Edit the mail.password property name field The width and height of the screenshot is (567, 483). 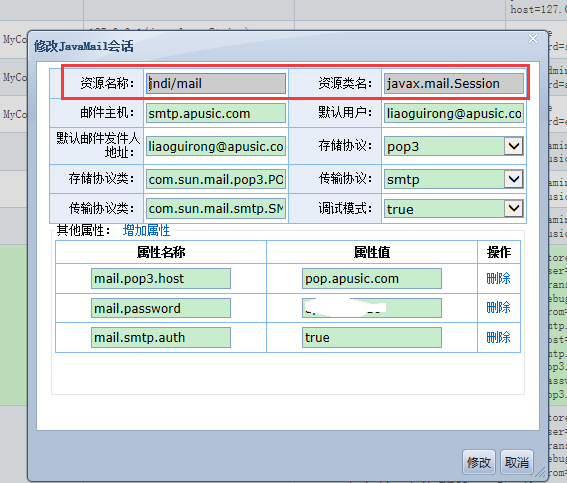161,308
